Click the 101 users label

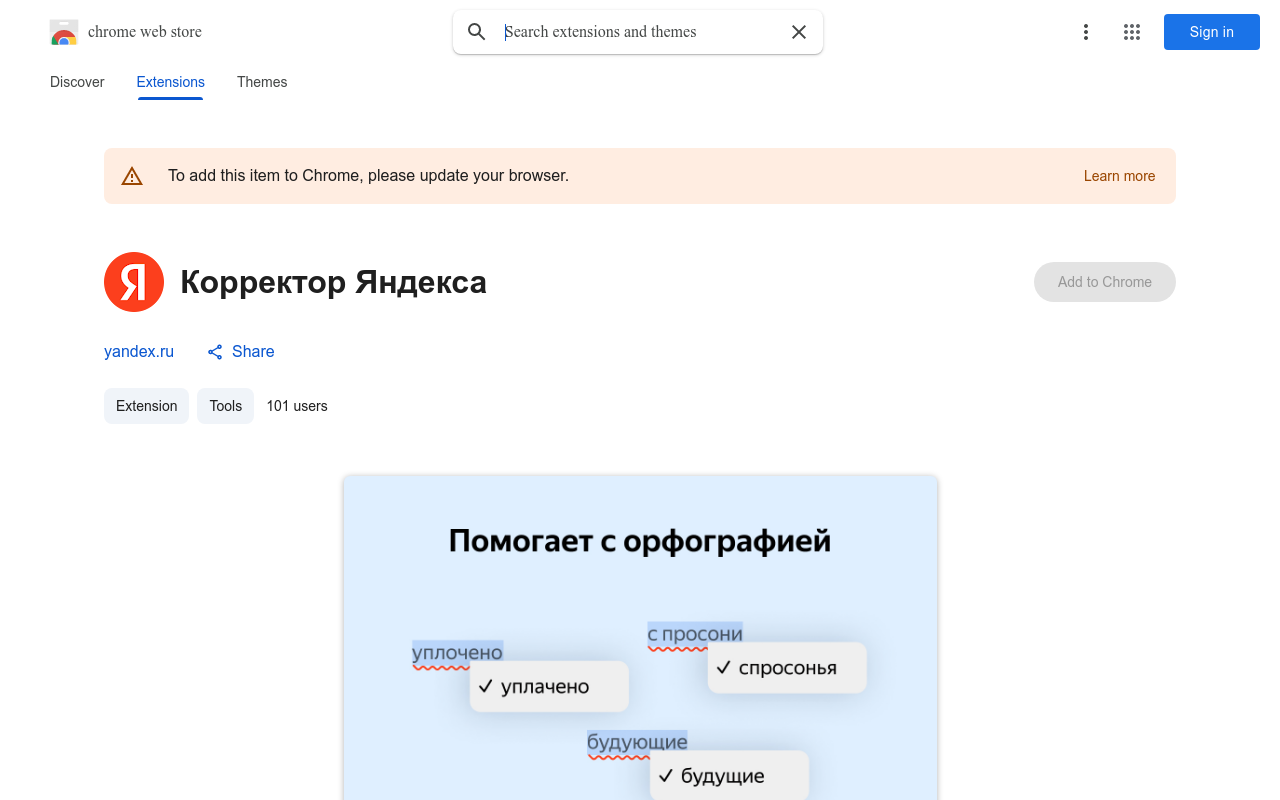click(x=297, y=406)
